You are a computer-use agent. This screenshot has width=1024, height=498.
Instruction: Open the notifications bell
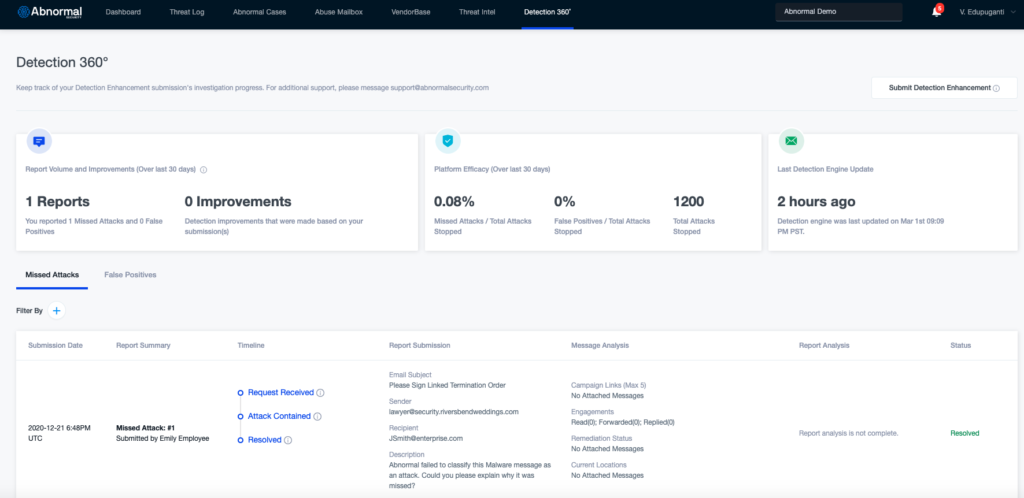click(936, 12)
